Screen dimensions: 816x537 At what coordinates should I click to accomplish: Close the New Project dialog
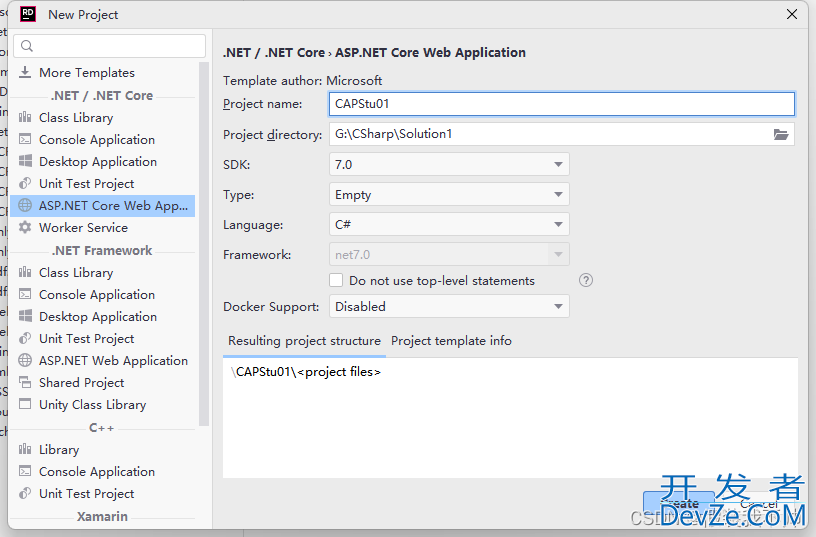point(792,14)
